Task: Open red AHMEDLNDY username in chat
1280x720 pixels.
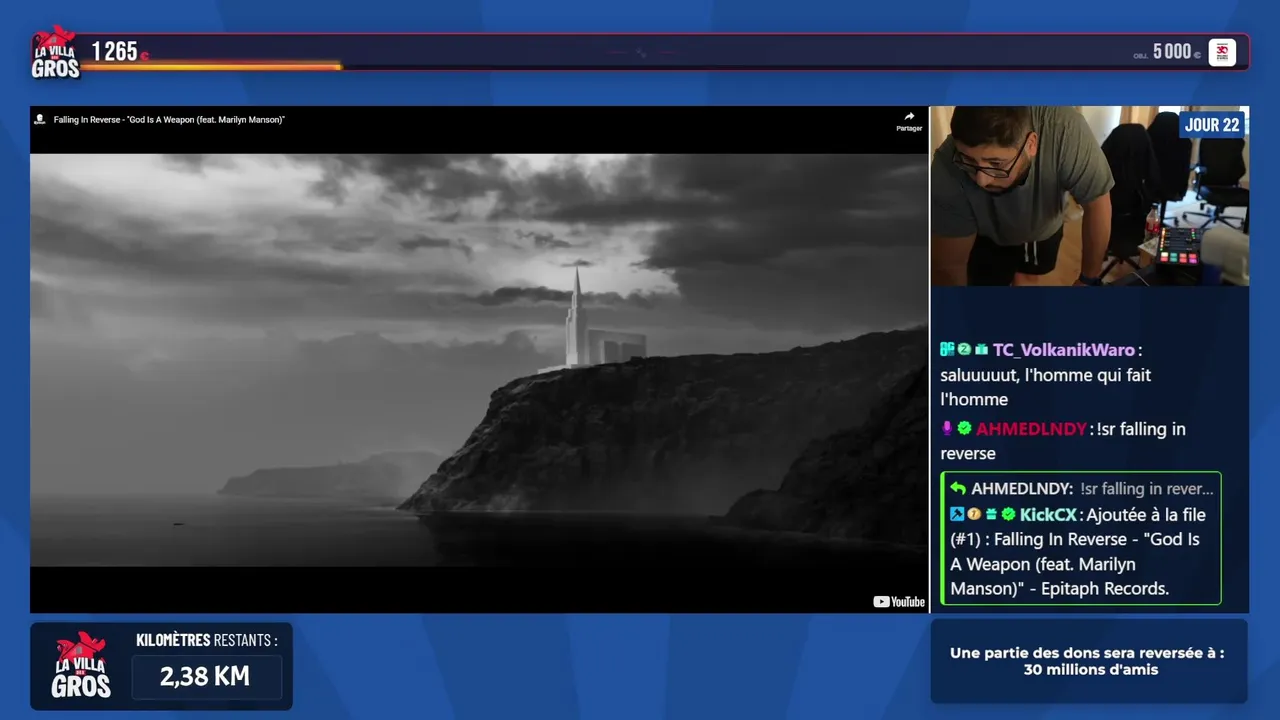Action: 1031,429
